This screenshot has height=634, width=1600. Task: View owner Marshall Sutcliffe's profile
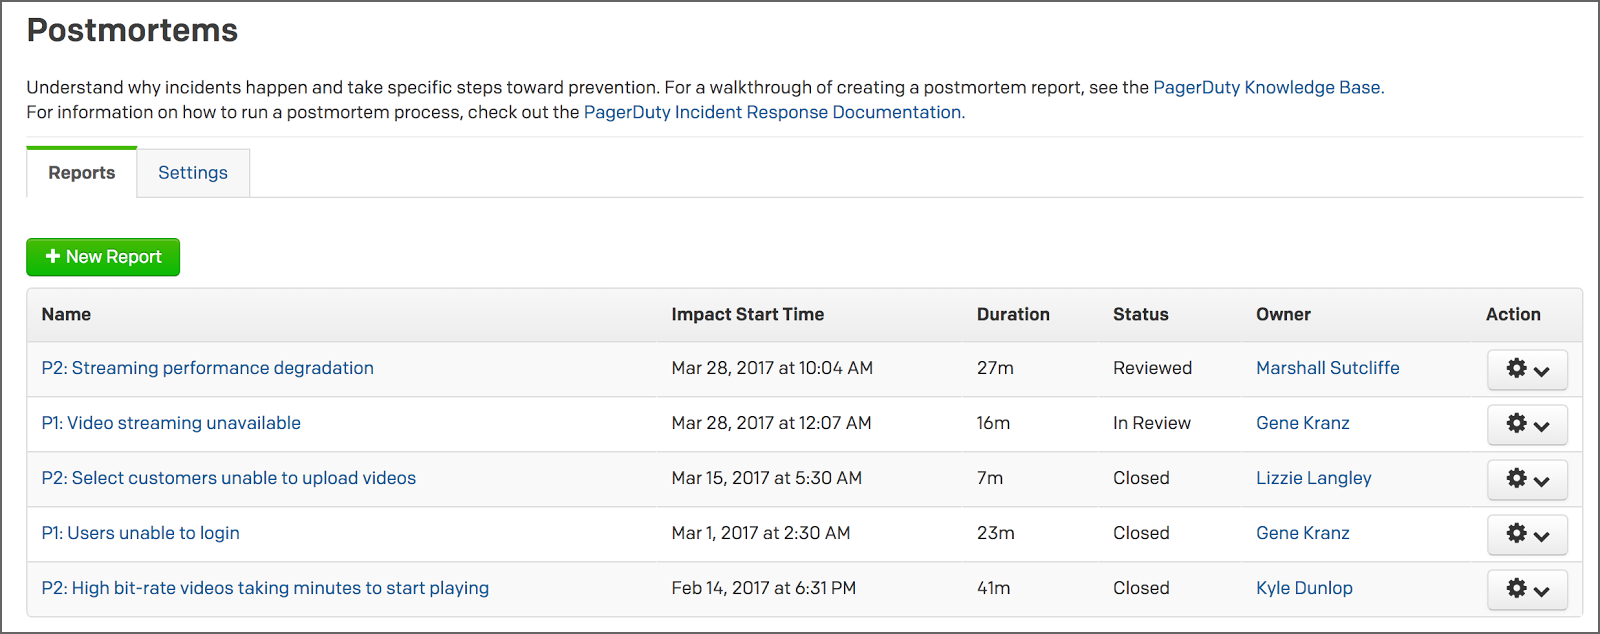coord(1327,368)
